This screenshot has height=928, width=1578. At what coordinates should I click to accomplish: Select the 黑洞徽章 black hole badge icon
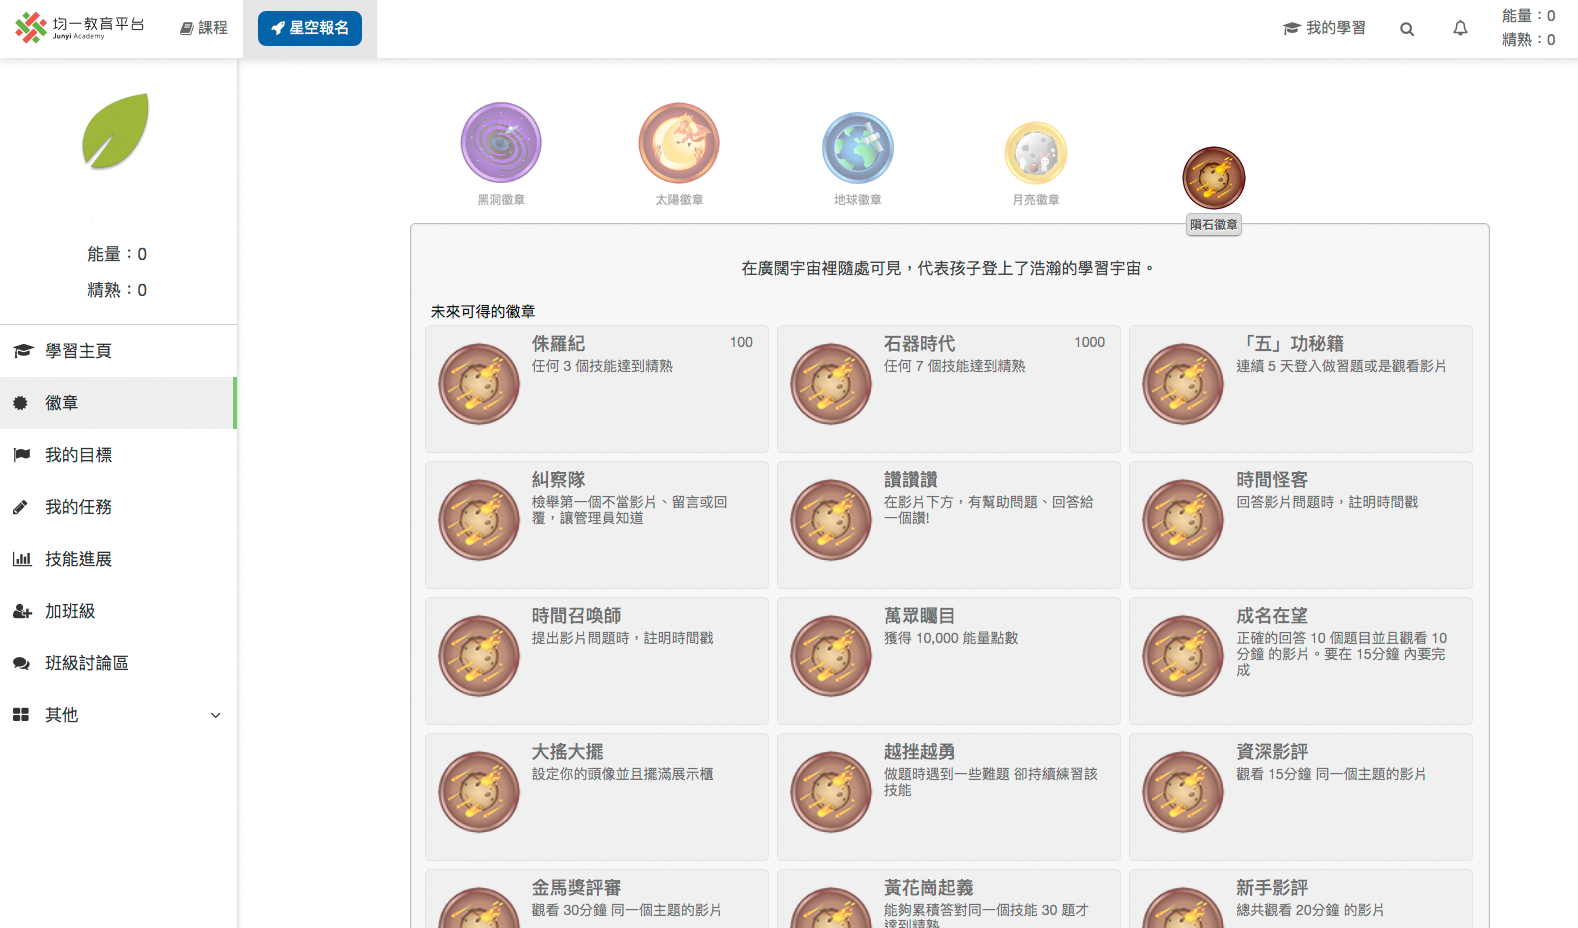pyautogui.click(x=501, y=143)
